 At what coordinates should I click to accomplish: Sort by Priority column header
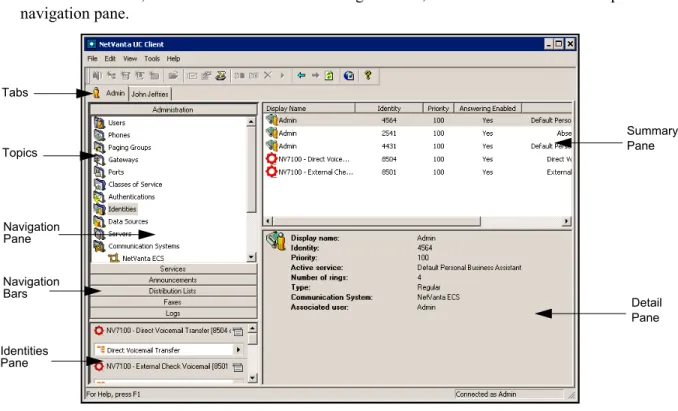(x=438, y=108)
